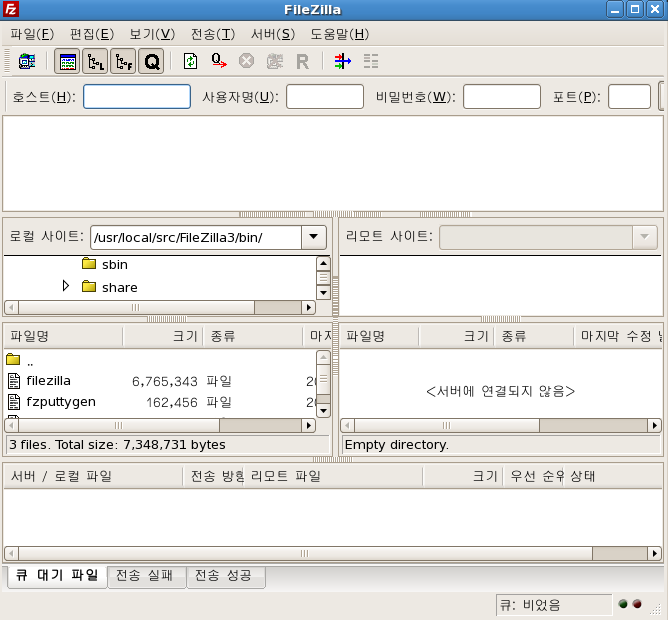Click the red activity indicator light
The image size is (668, 620).
click(x=637, y=604)
